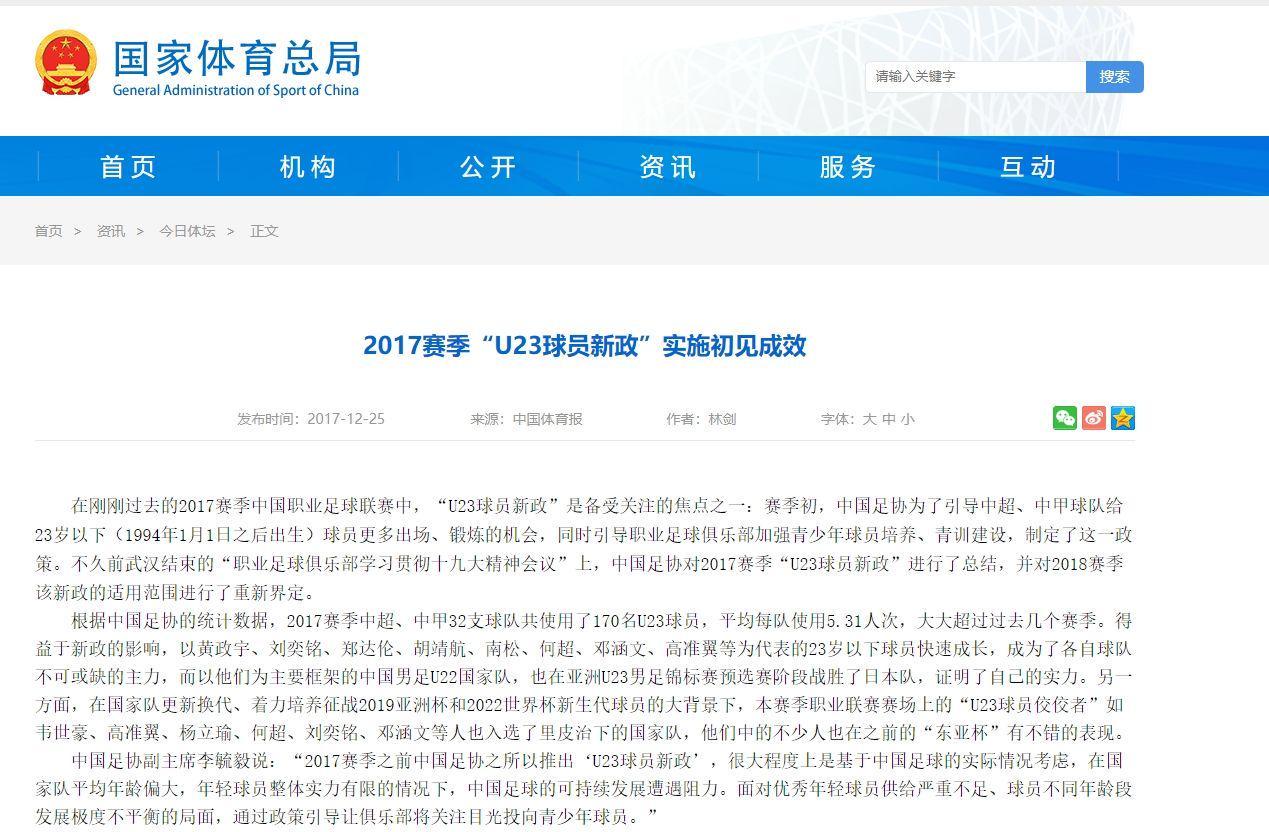The width and height of the screenshot is (1269, 832).
Task: Open the 公开 navigation menu
Action: click(487, 166)
